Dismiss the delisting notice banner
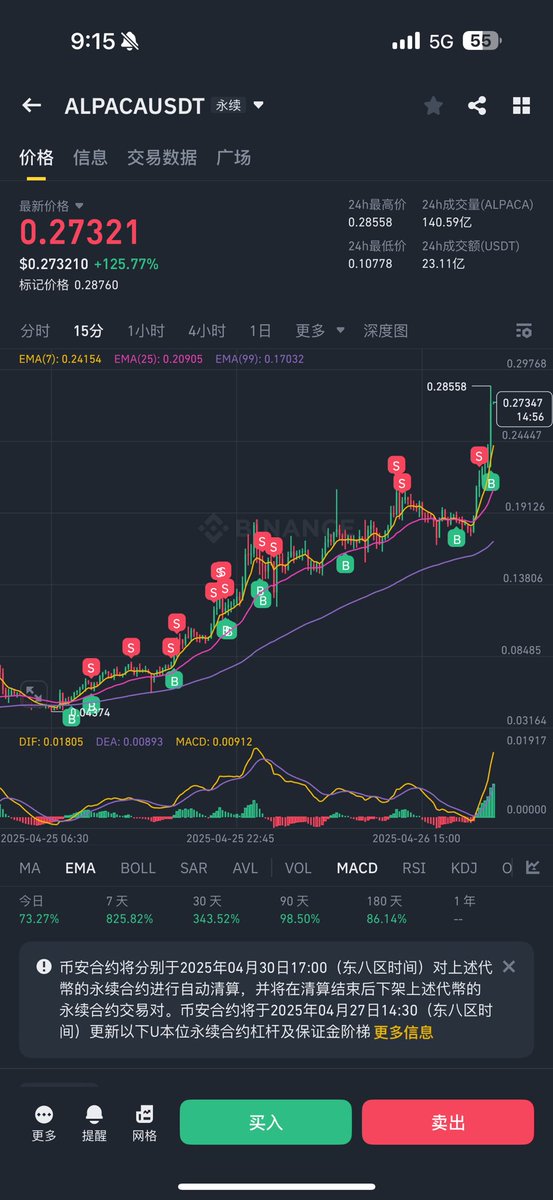This screenshot has height=1200, width=553. pyautogui.click(x=509, y=966)
